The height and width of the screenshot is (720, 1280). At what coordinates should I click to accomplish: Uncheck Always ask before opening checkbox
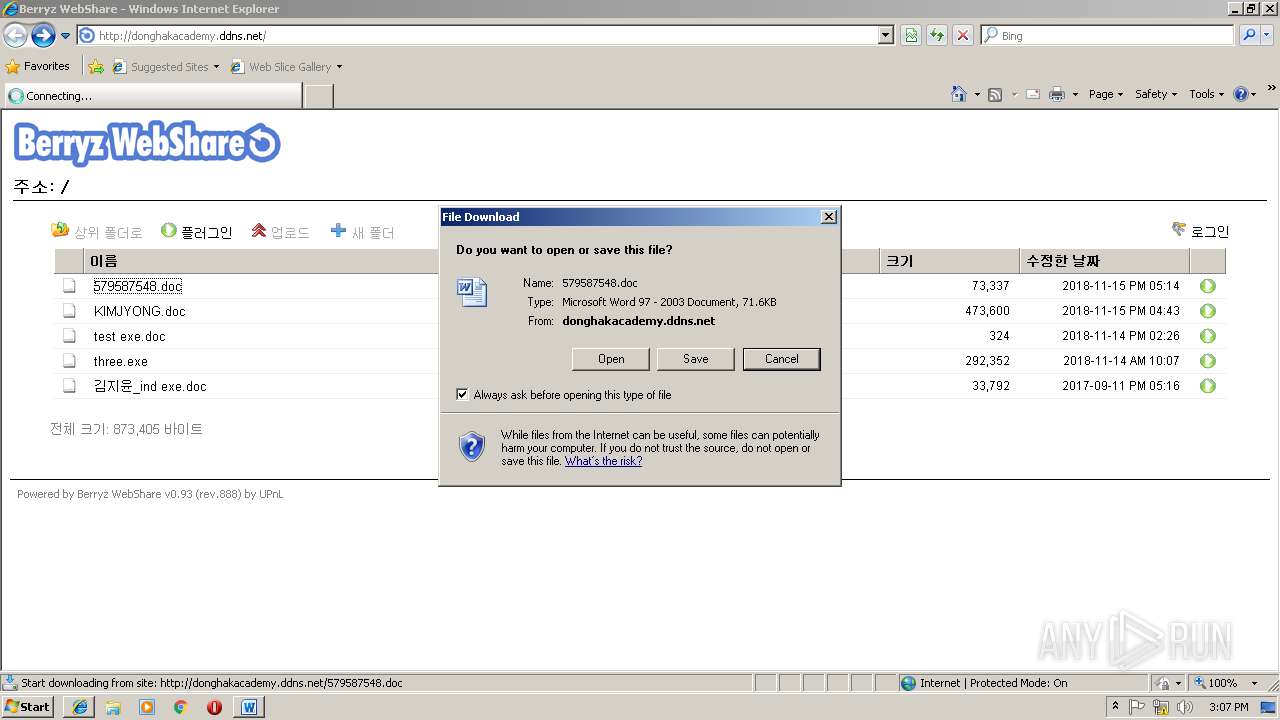point(462,394)
